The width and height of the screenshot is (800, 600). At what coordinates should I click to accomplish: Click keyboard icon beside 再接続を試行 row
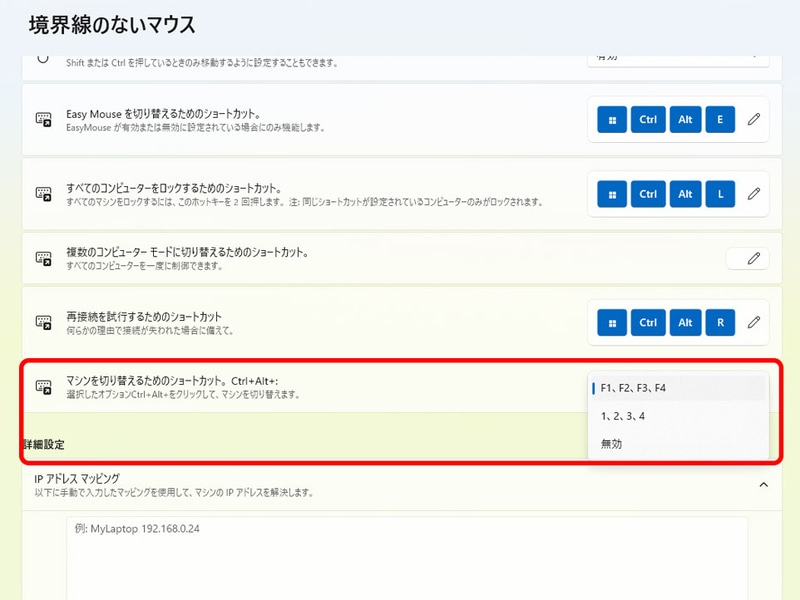click(x=43, y=322)
